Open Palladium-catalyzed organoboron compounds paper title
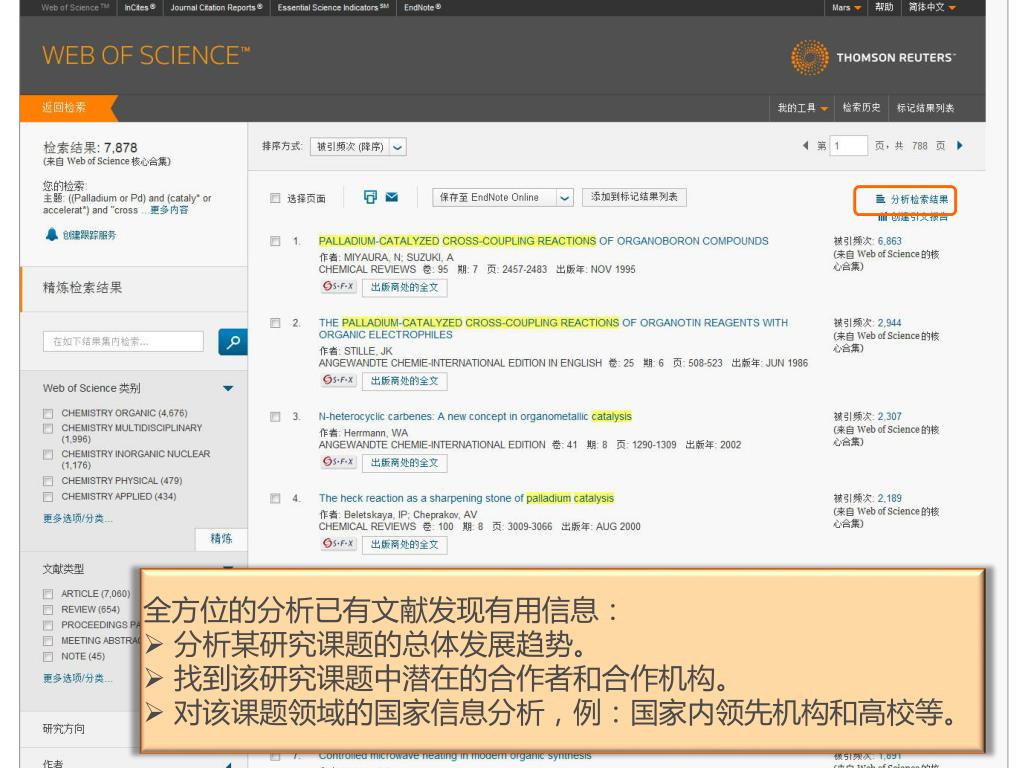The image size is (1024, 768). (543, 241)
